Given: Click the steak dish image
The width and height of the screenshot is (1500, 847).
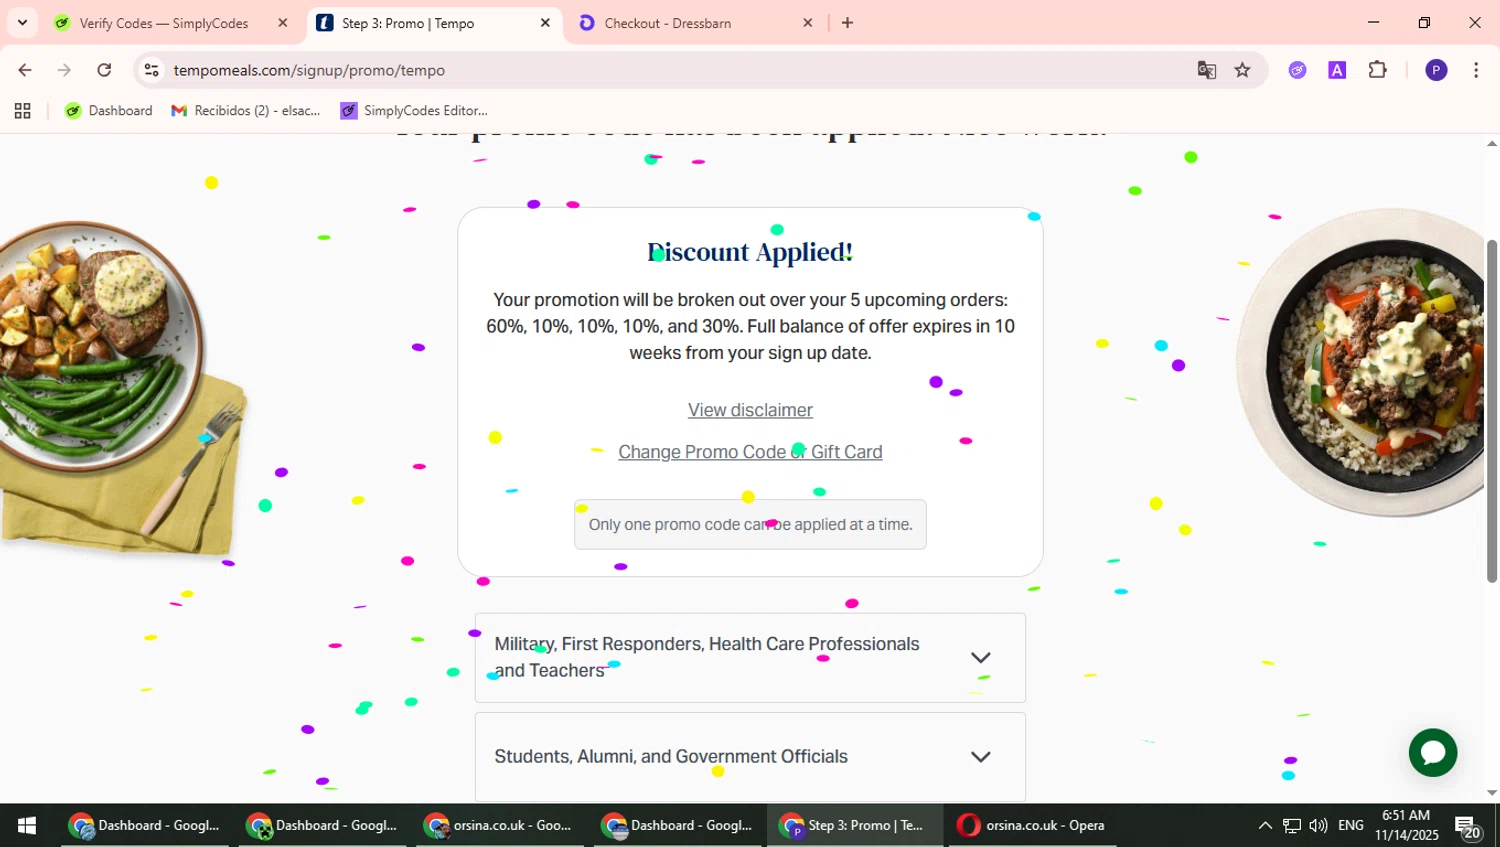Looking at the screenshot, I should click(102, 345).
